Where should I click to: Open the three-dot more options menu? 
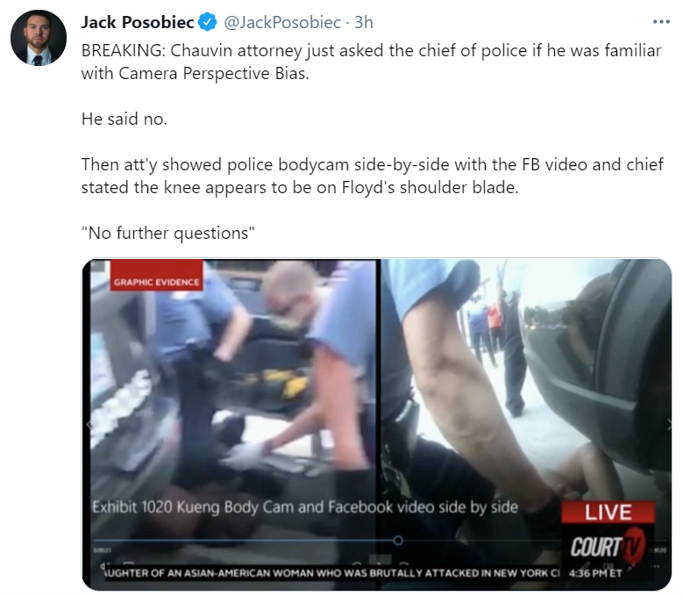[661, 22]
